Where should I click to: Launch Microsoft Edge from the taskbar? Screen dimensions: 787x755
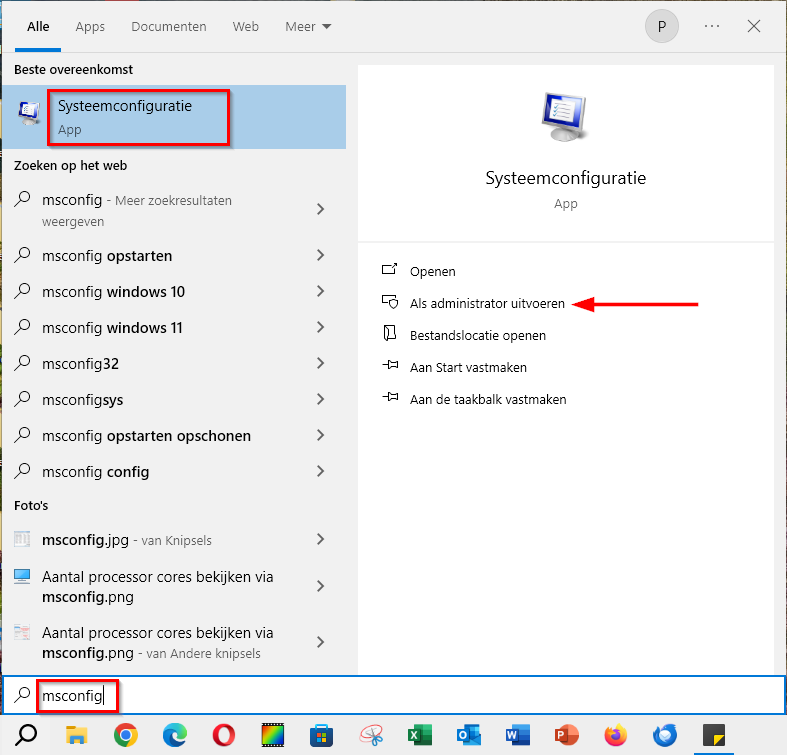pyautogui.click(x=174, y=736)
